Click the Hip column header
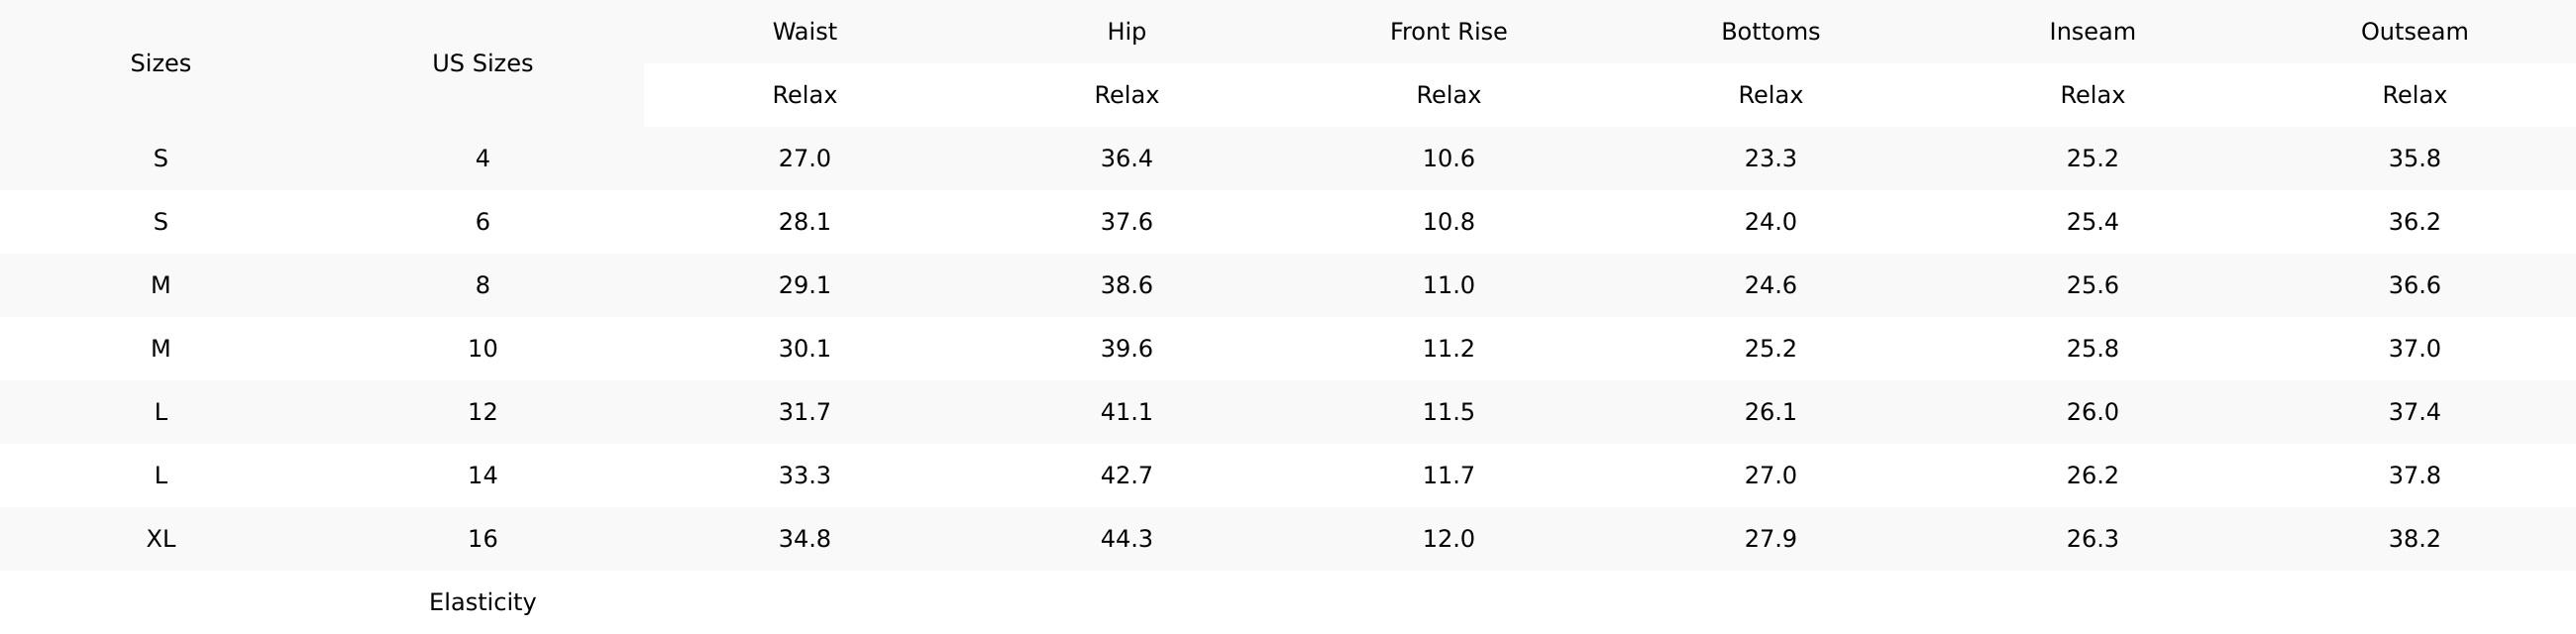The image size is (2576, 634). (1126, 32)
